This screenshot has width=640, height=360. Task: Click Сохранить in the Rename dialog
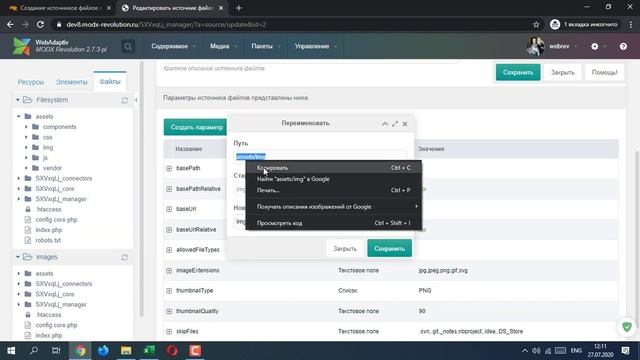click(389, 249)
